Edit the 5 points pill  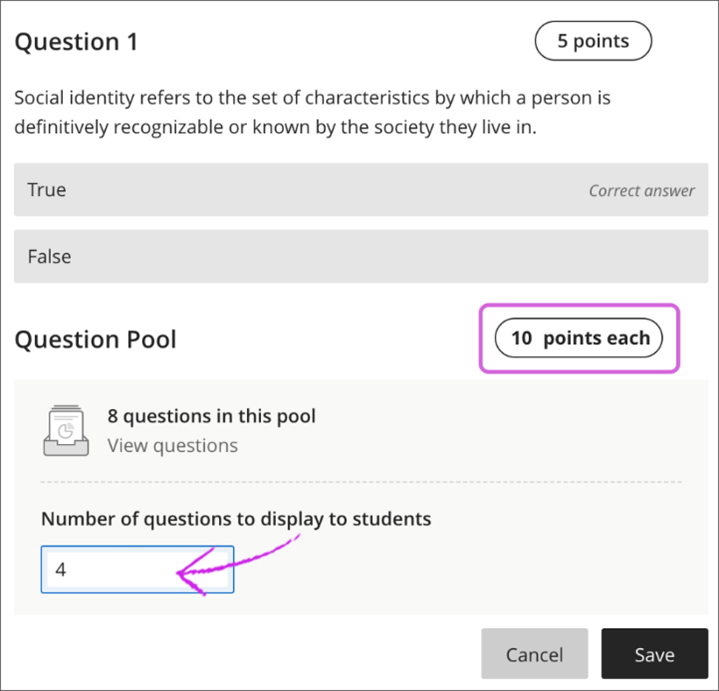click(x=593, y=42)
